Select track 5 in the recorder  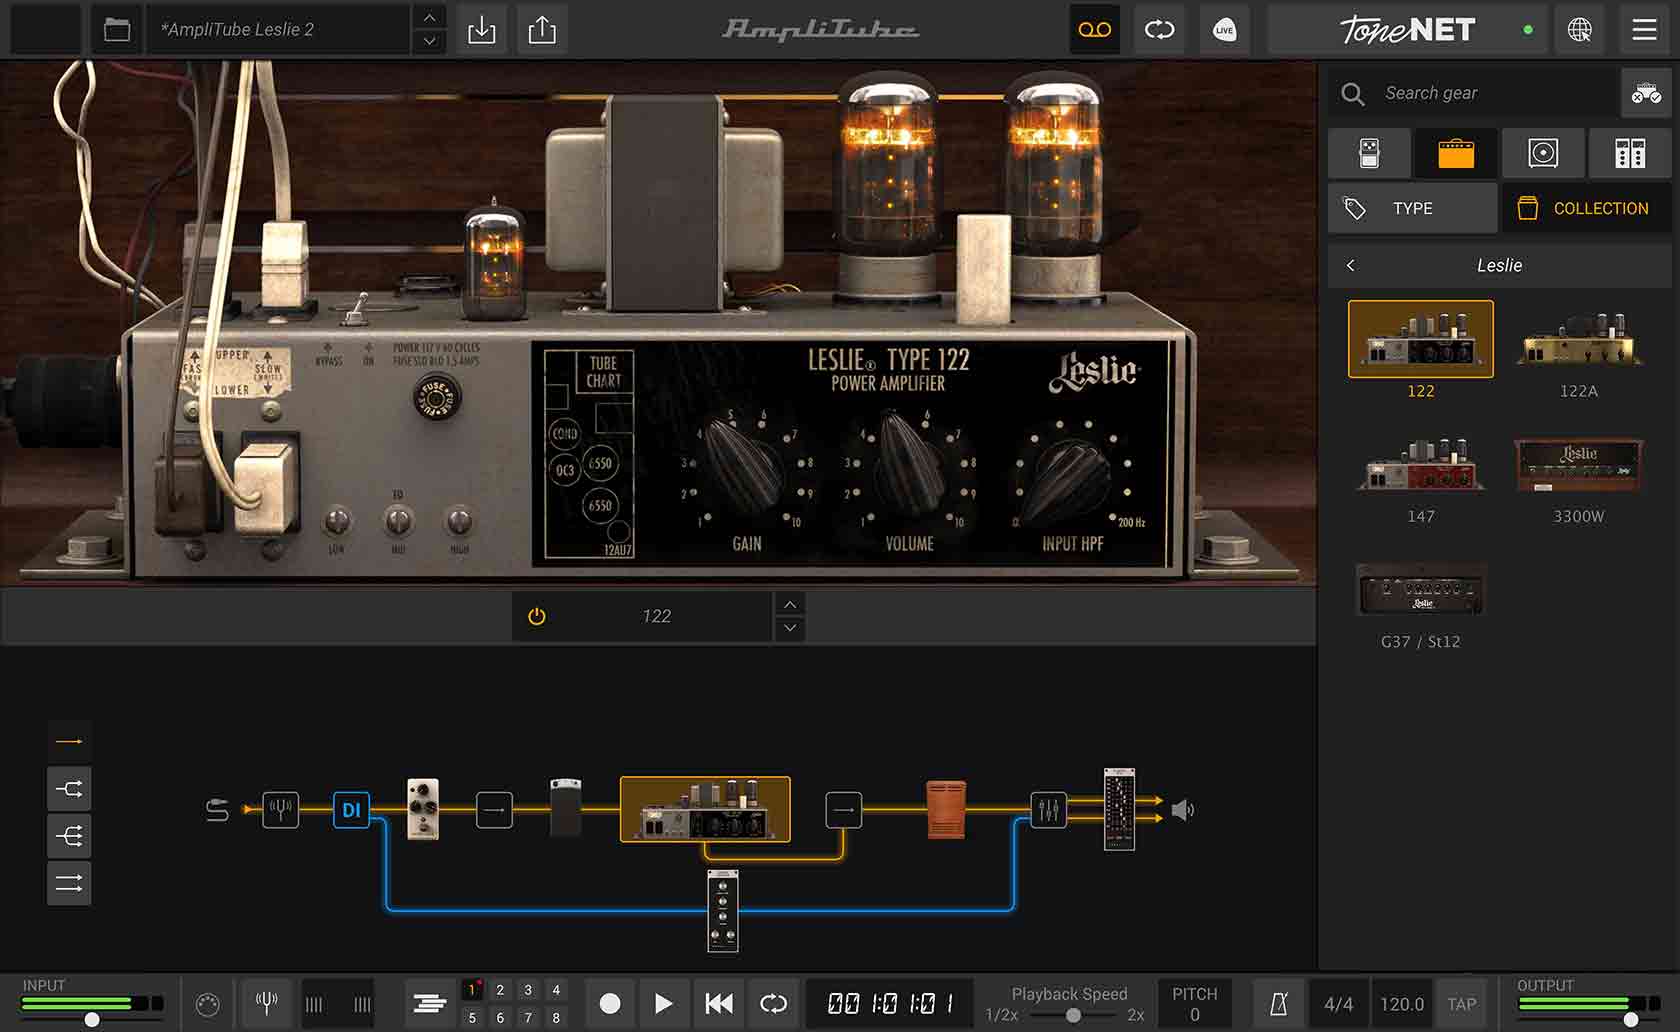(472, 1017)
